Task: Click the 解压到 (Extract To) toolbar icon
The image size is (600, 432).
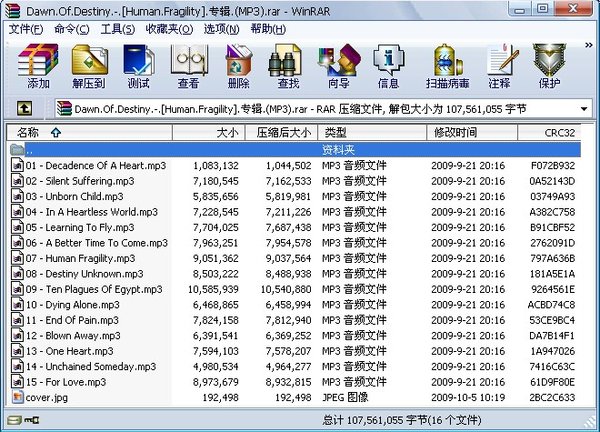Action: [x=89, y=60]
